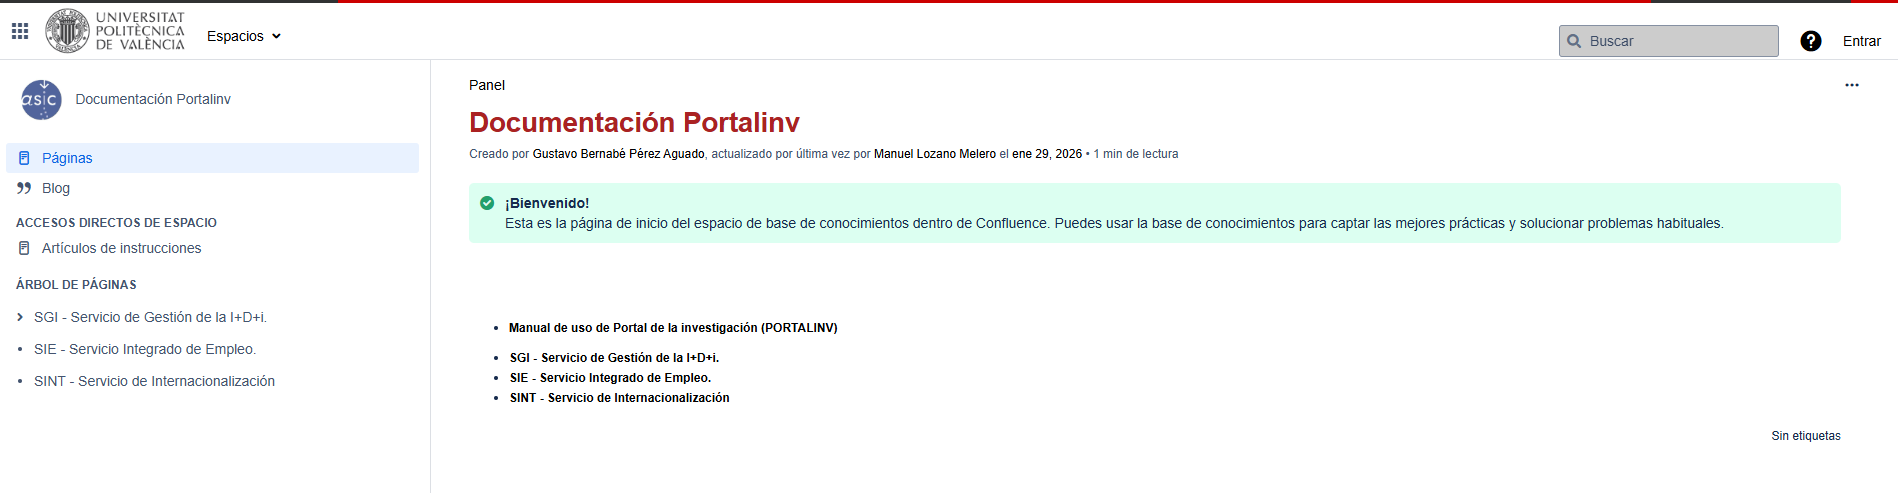Open SINT - Servicio de Internacionalización tree page

[x=154, y=381]
